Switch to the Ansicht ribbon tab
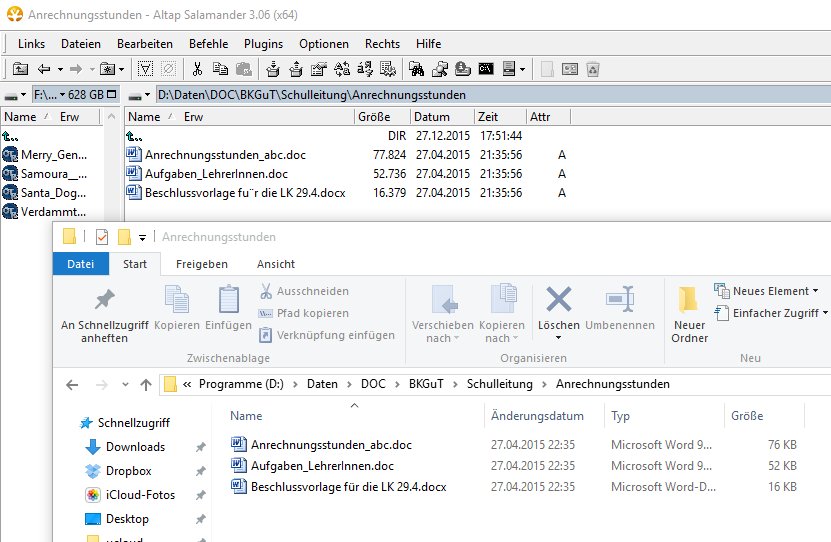The image size is (831, 542). 276,264
